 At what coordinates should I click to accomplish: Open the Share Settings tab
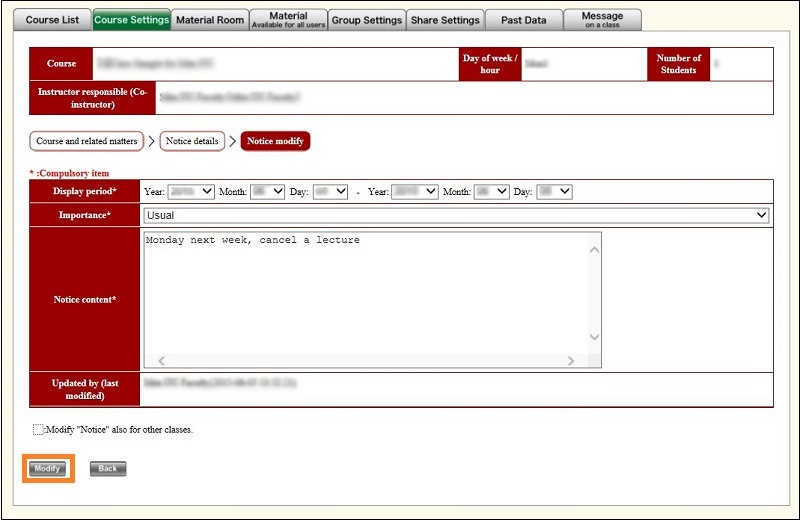(x=445, y=19)
